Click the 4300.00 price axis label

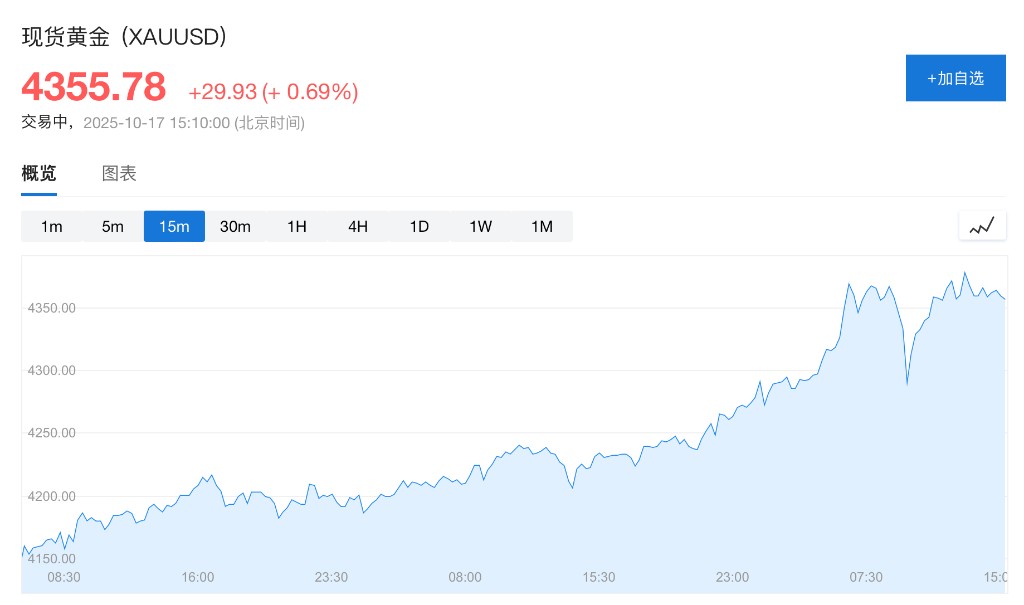52,370
